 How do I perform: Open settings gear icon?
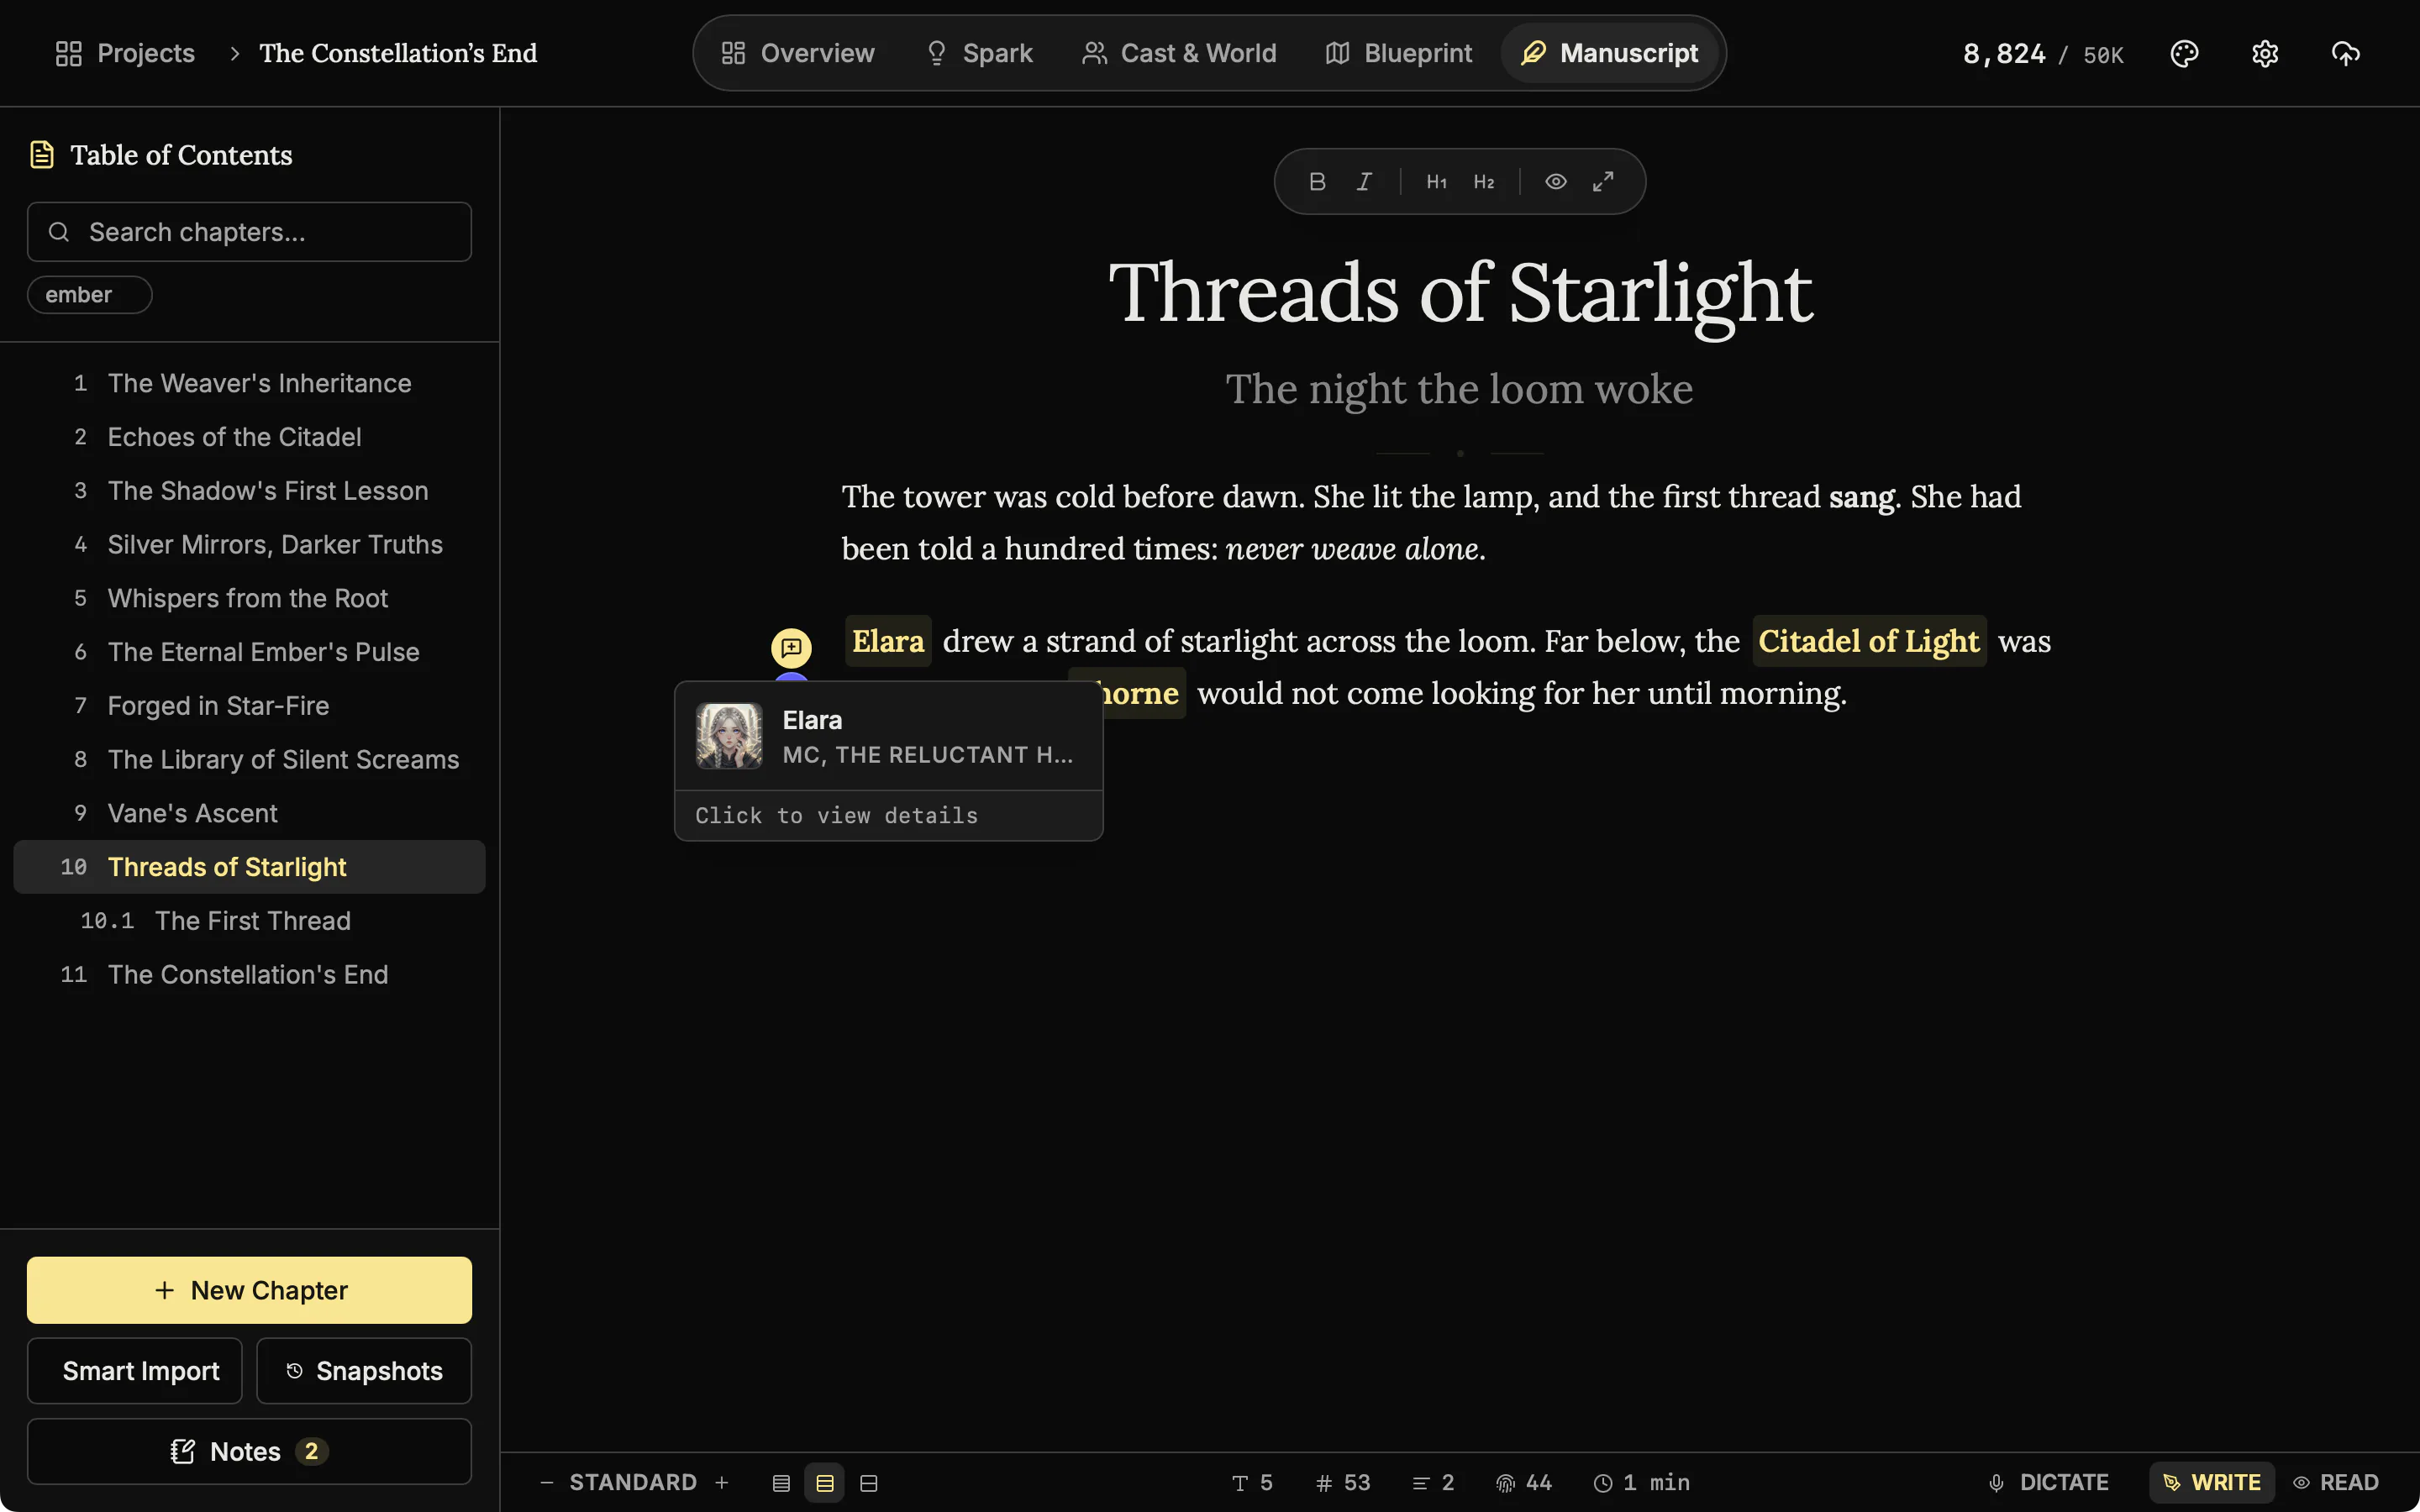2265,53
